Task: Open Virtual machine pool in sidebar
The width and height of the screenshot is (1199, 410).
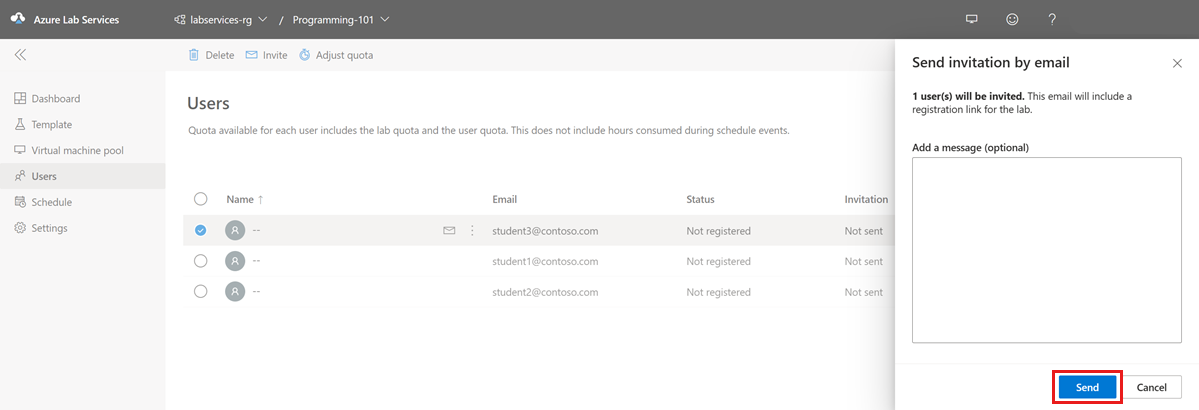Action: pyautogui.click(x=77, y=150)
